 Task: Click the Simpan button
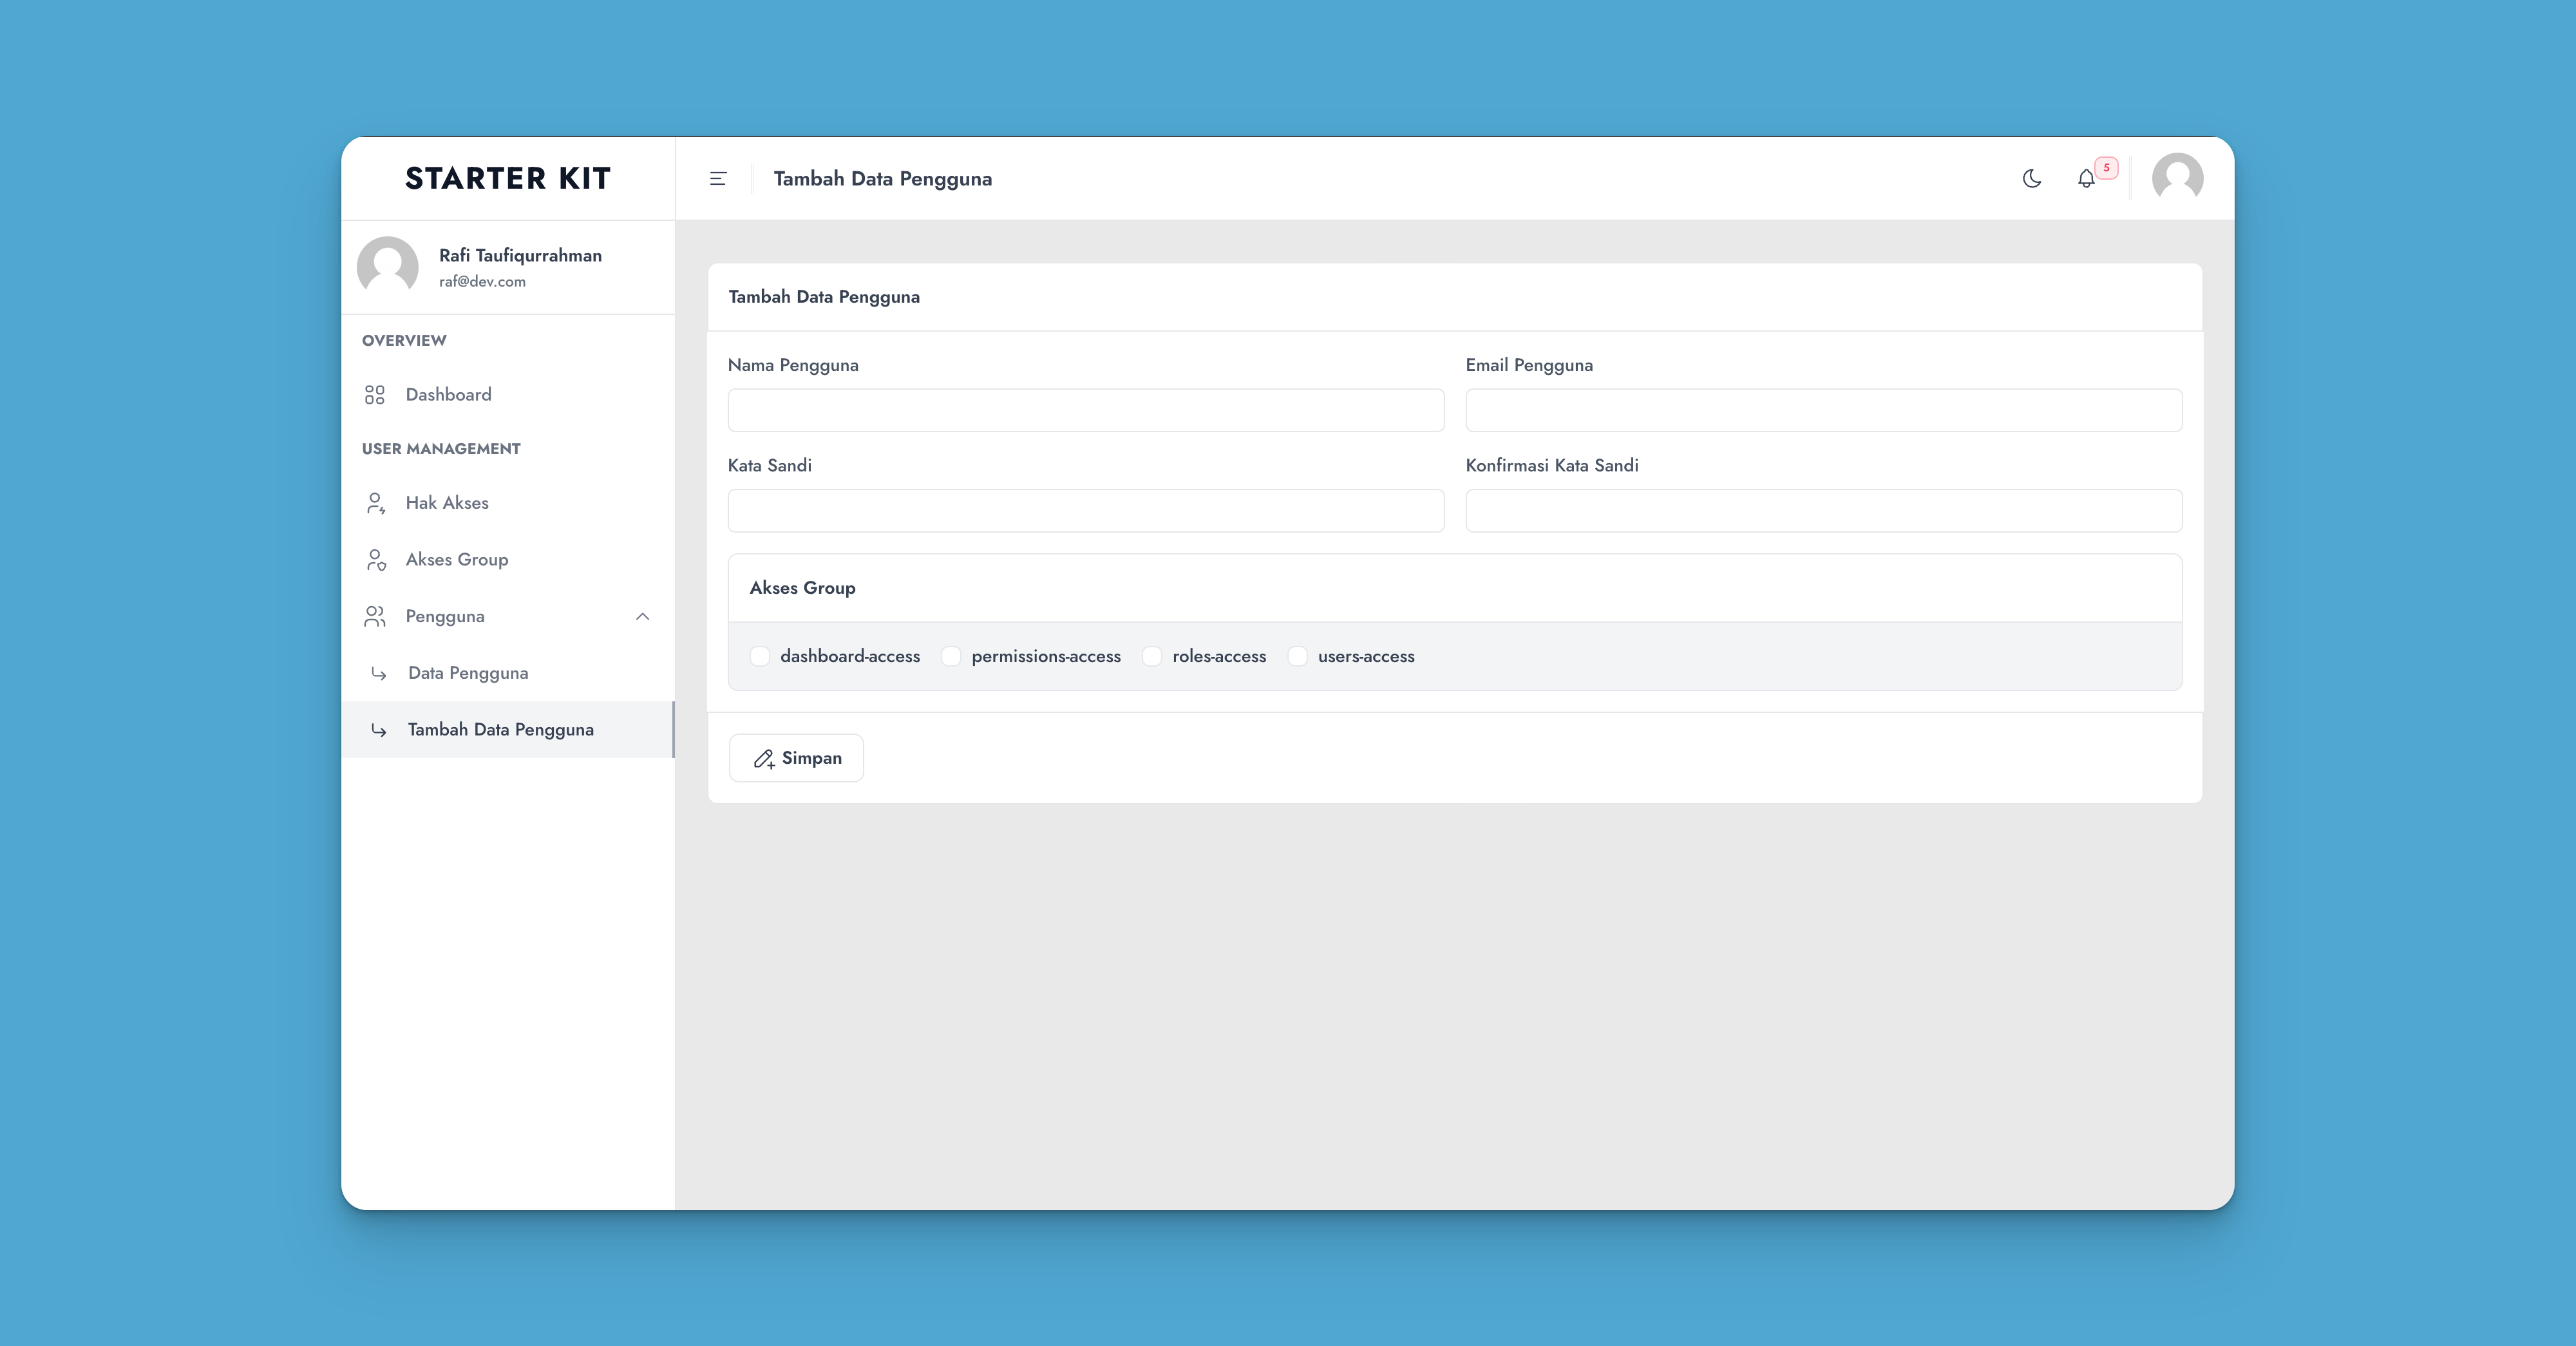point(796,758)
